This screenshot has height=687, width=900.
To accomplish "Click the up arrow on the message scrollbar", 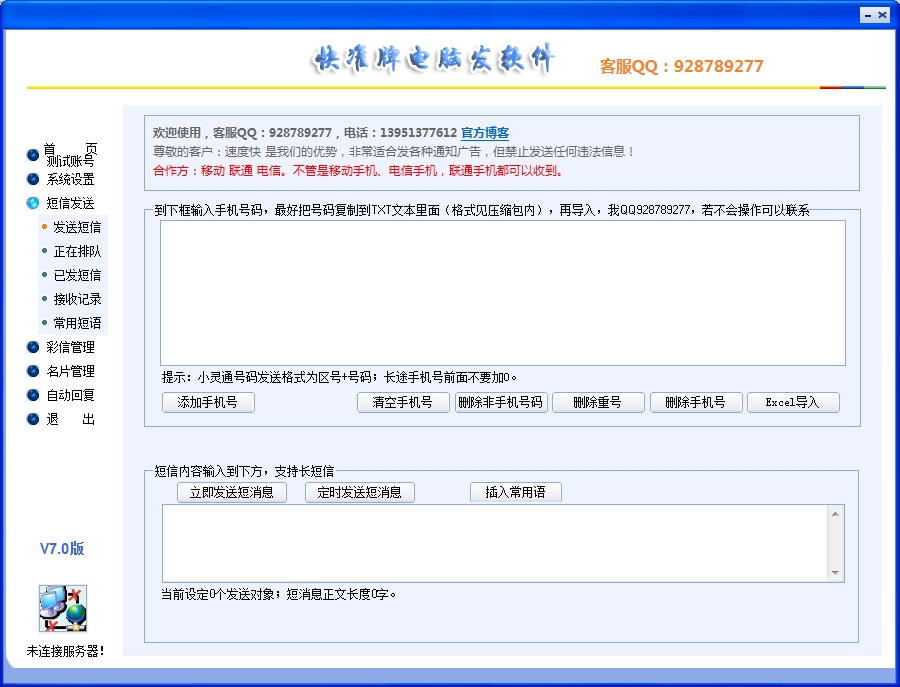I will 836,514.
